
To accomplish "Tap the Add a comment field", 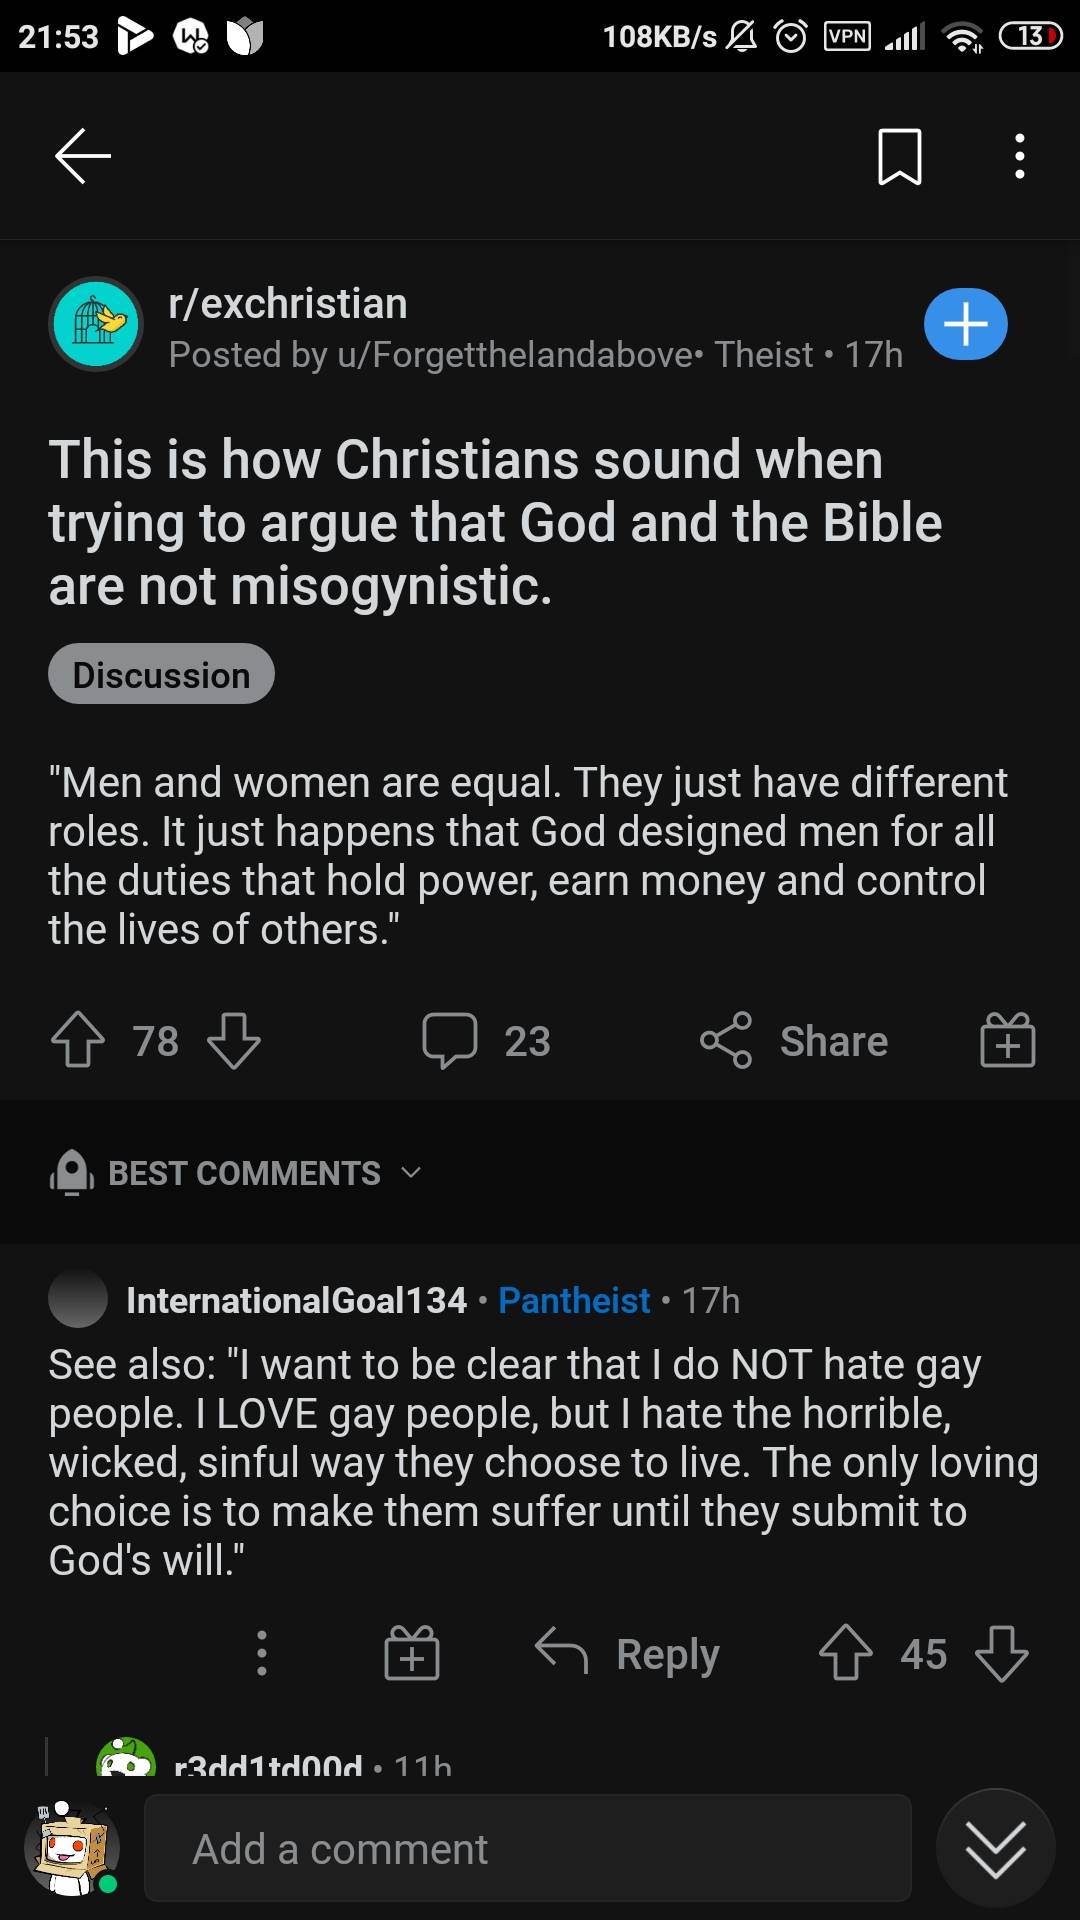I will (x=527, y=1848).
